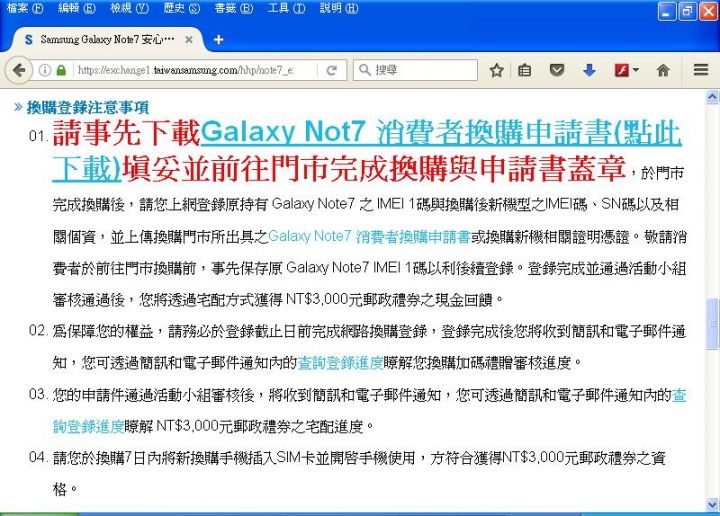Screen dimensions: 720x516
Task: Expand dropdown arrow beside Flash icon
Action: click(636, 70)
